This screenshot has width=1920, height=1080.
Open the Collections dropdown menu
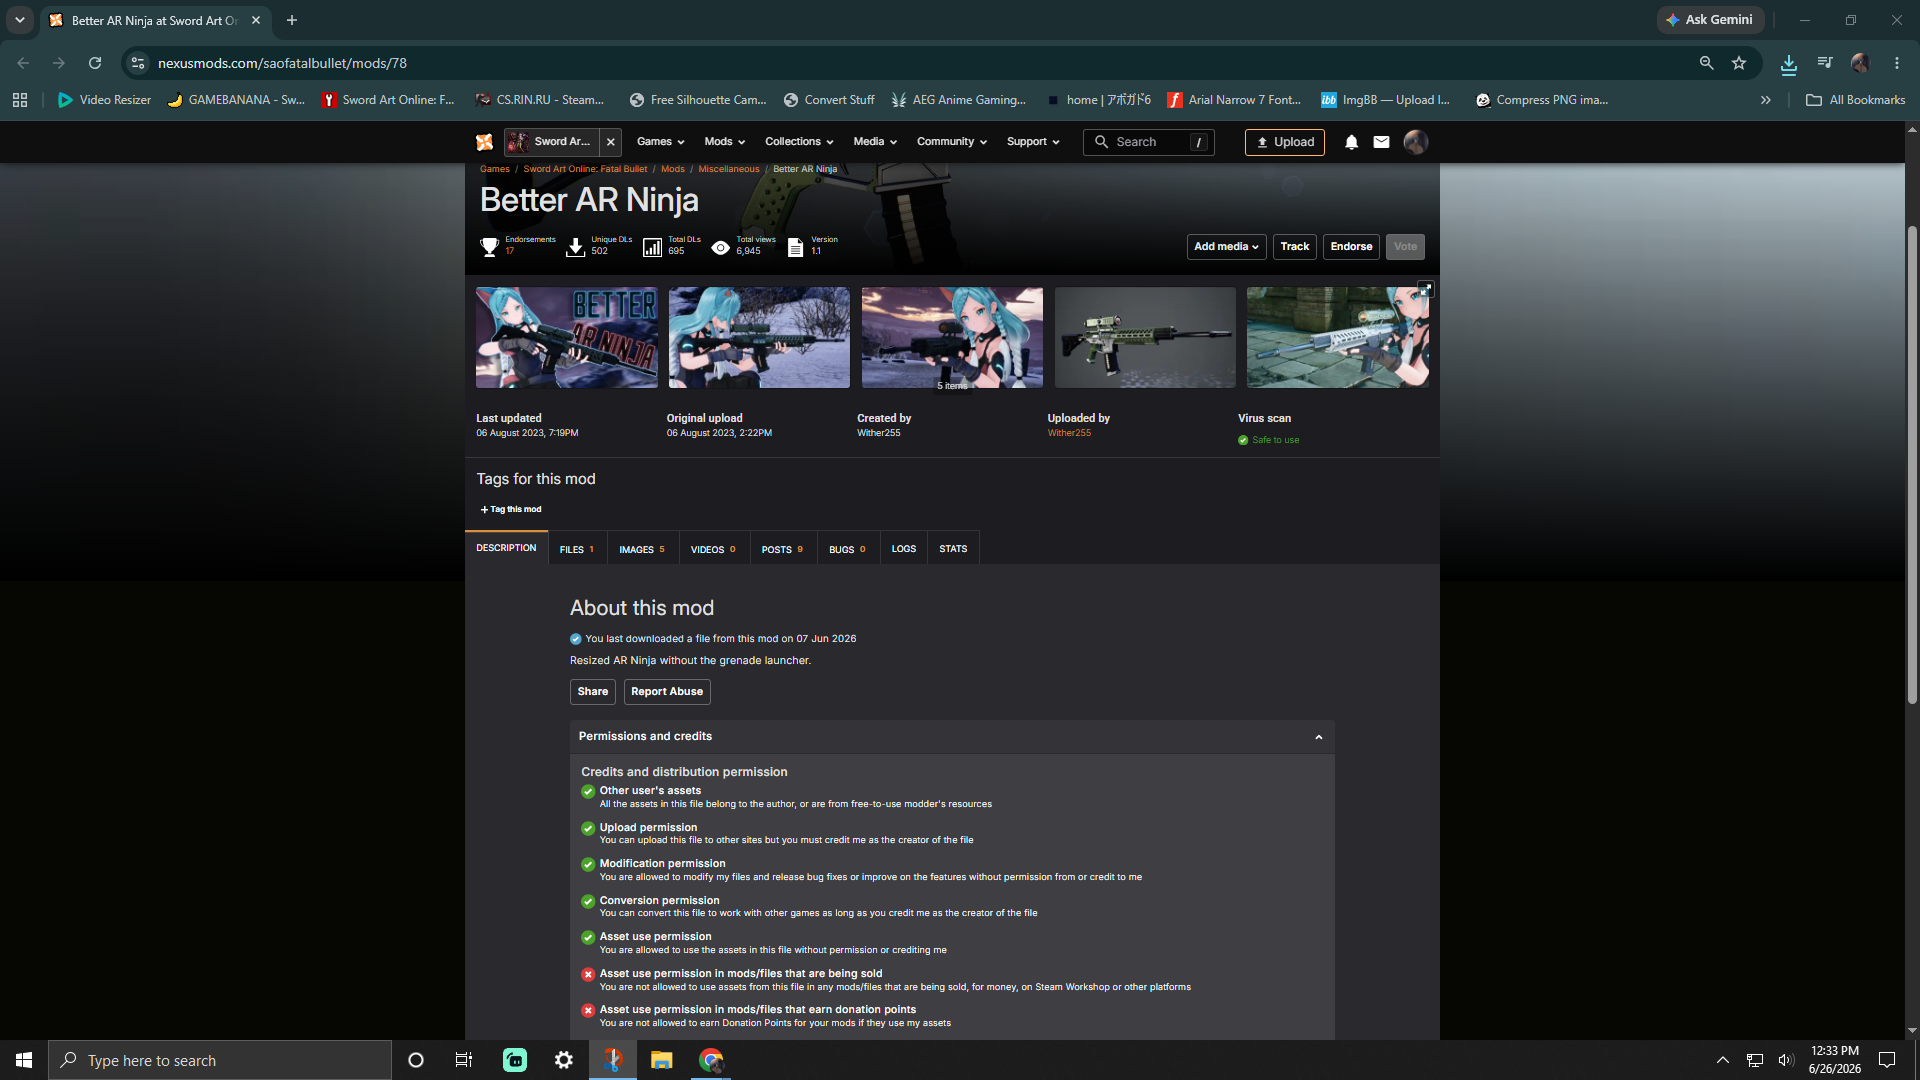pos(799,142)
